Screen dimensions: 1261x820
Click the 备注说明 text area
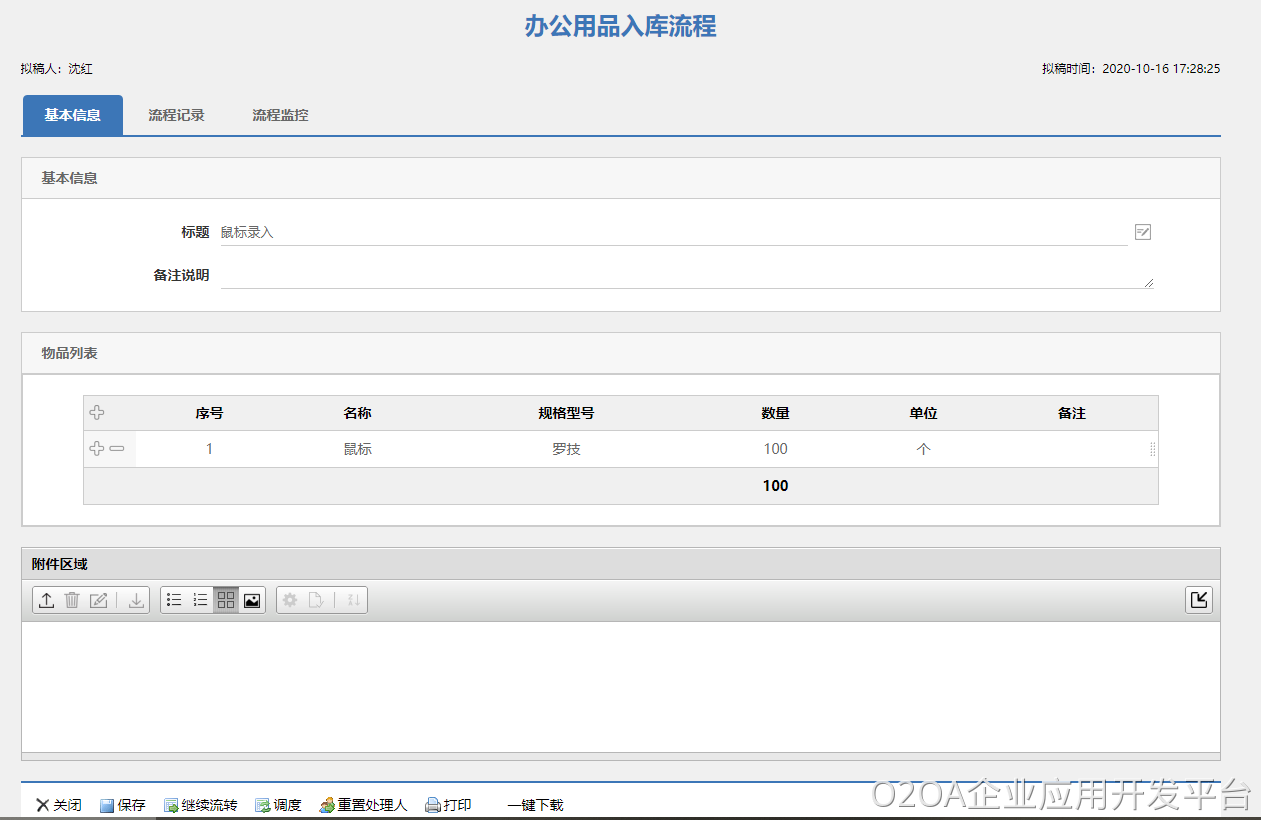686,276
